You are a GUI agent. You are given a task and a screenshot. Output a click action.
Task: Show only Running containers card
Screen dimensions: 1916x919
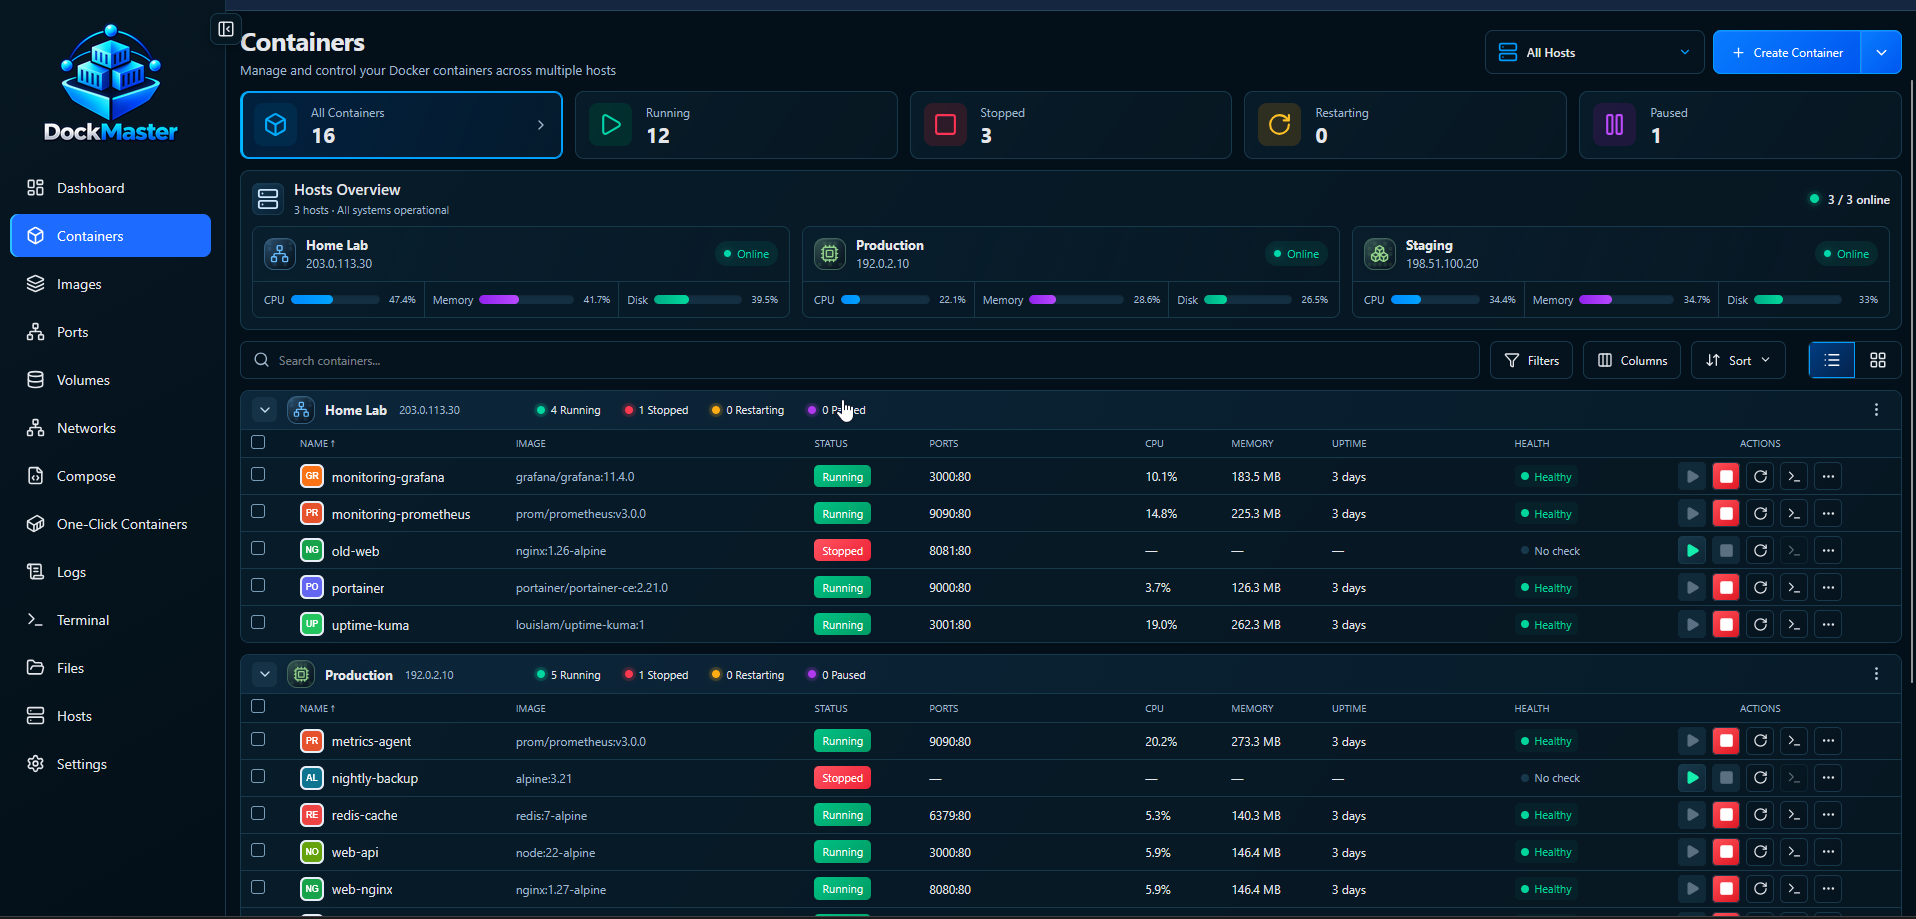point(736,125)
